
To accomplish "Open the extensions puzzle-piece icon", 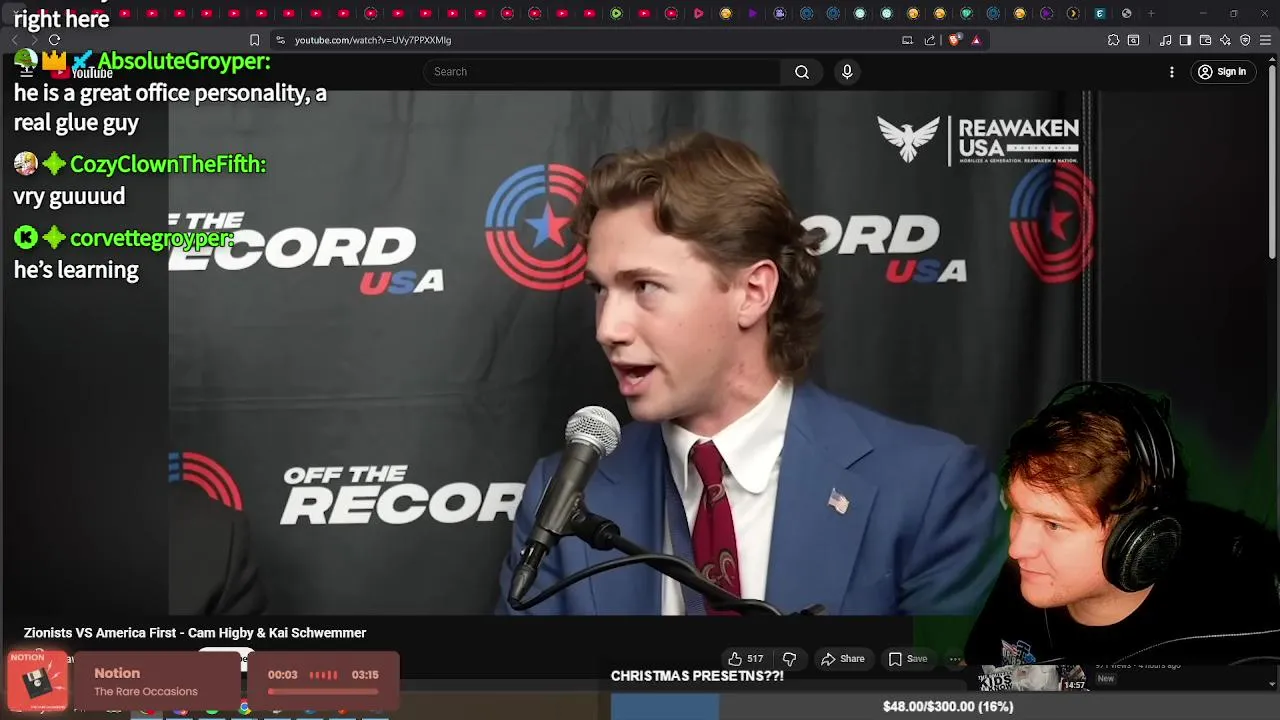I will pos(1113,40).
